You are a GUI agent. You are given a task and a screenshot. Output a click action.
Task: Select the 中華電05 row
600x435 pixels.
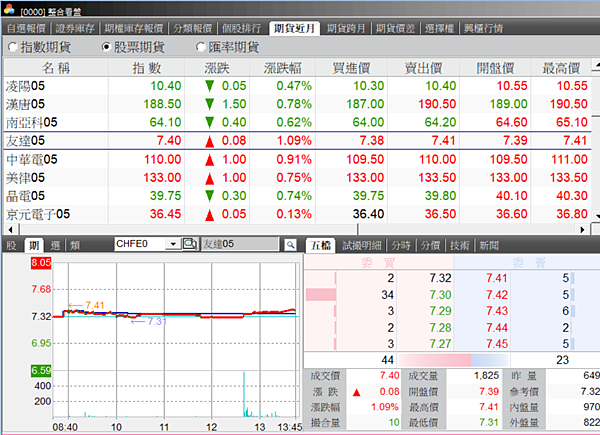click(297, 159)
